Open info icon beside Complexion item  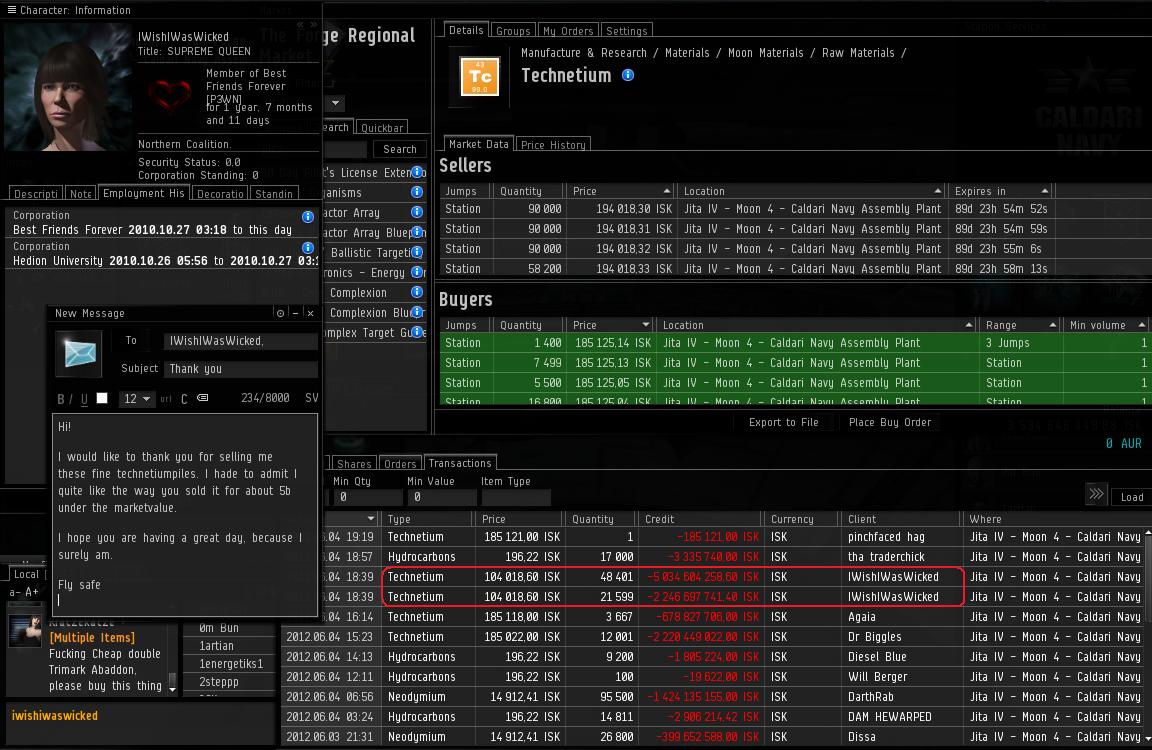(417, 292)
